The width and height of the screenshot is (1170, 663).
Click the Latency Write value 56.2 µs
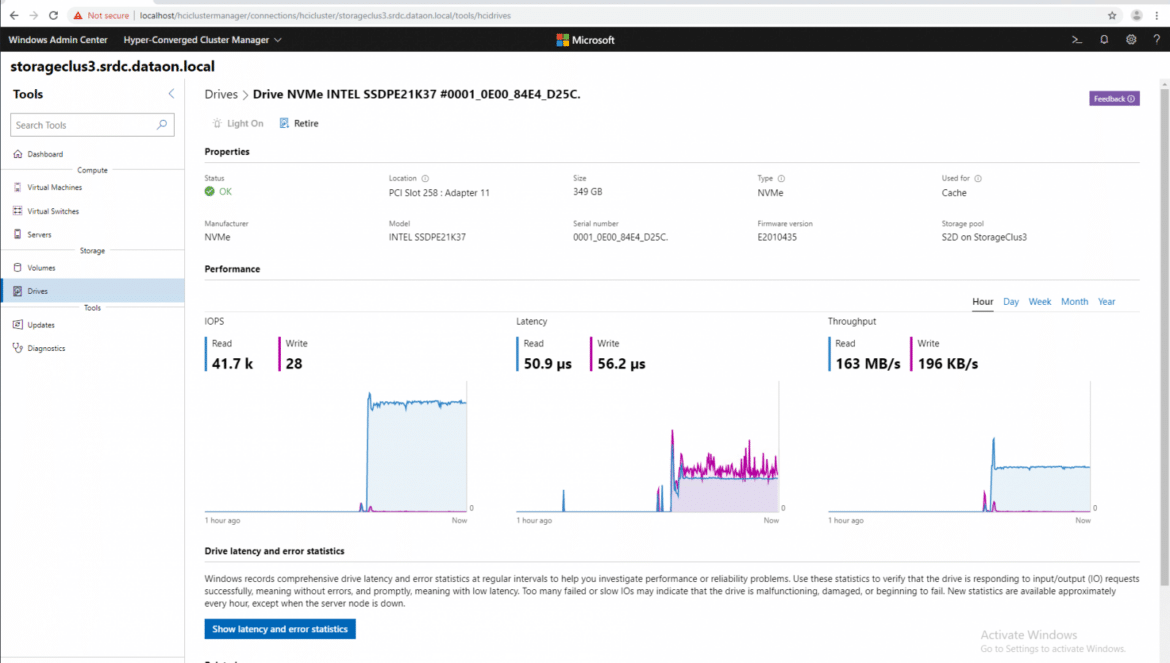(622, 363)
